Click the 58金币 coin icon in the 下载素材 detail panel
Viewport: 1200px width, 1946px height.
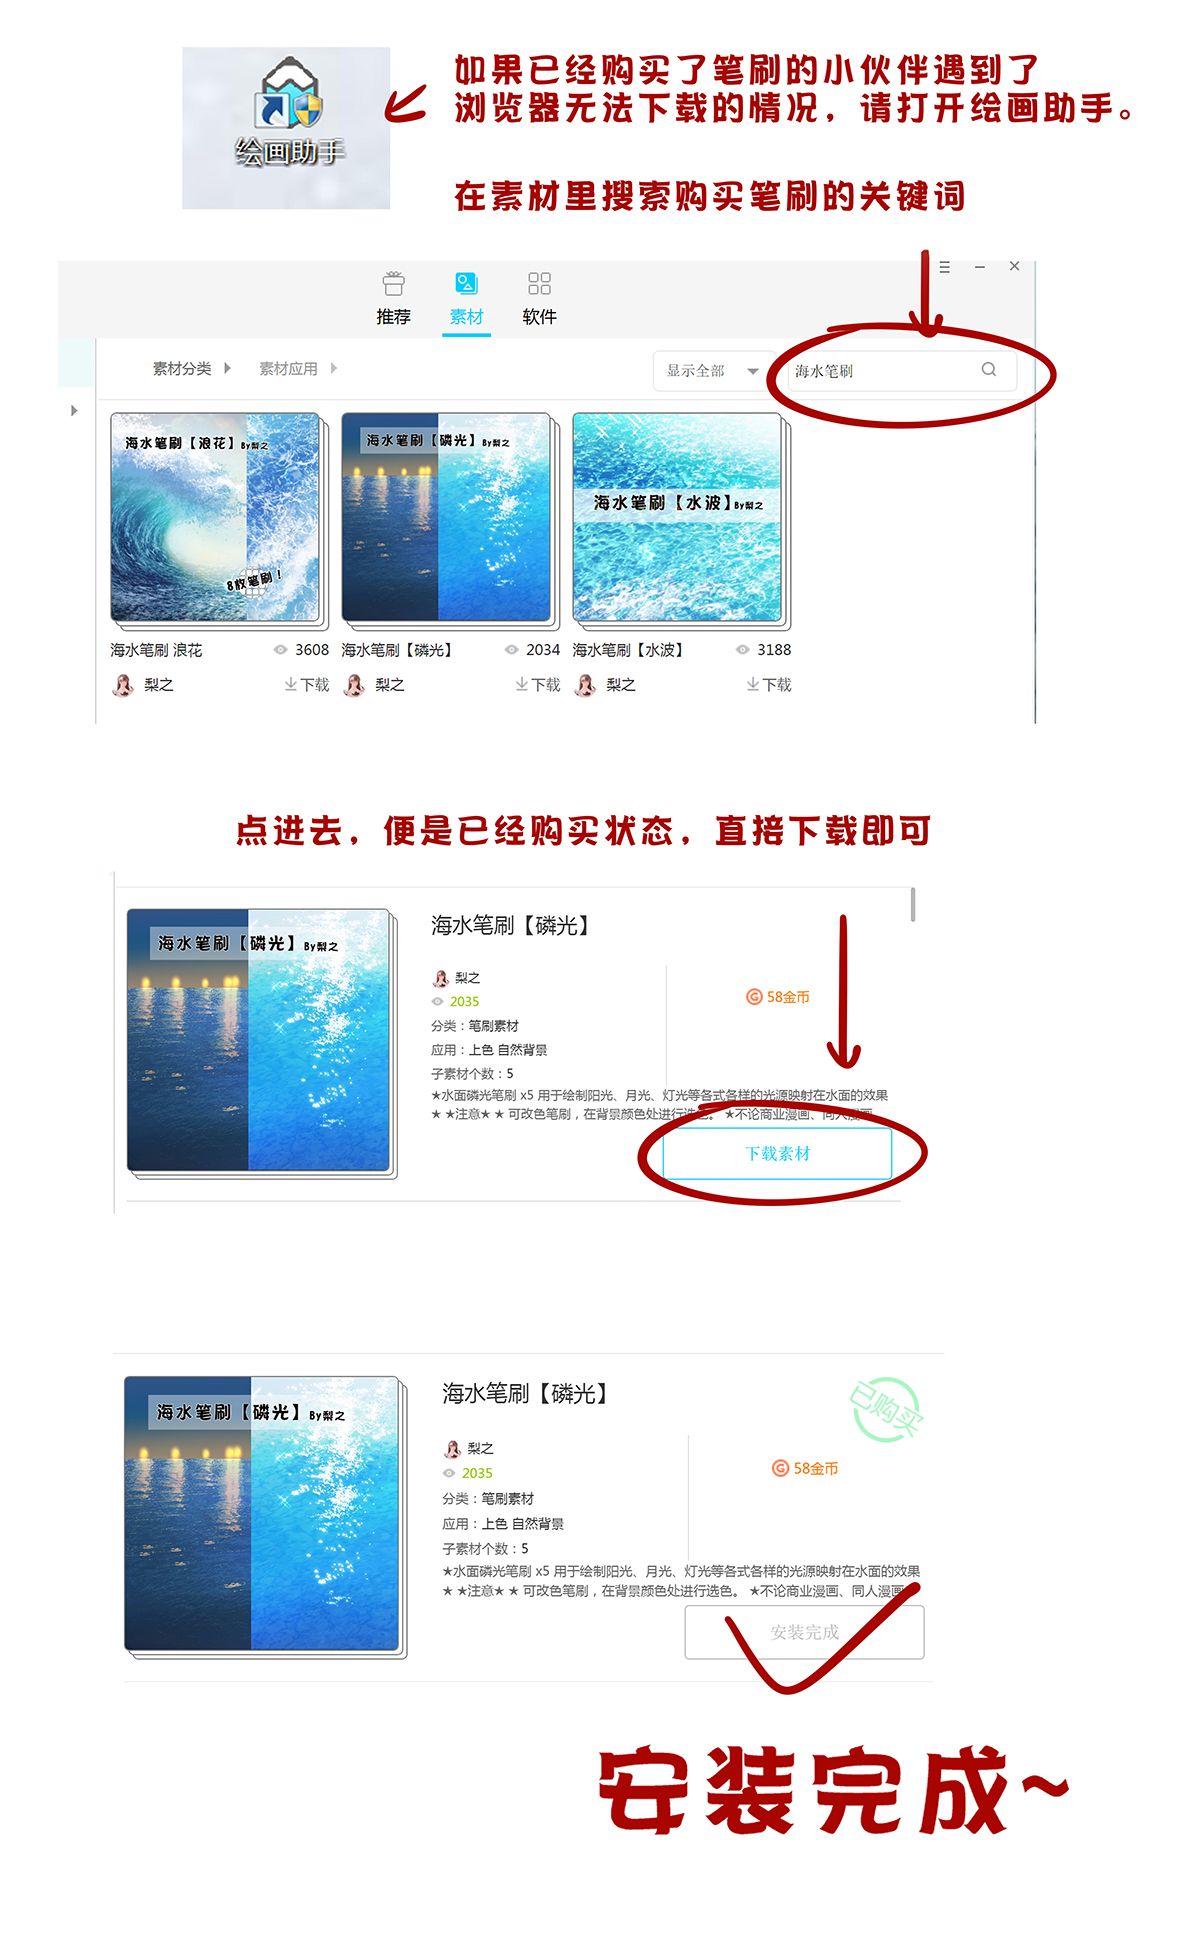(x=754, y=997)
